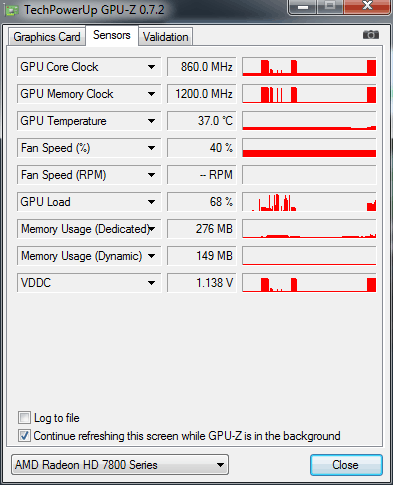The image size is (393, 485).
Task: Click the GPU-Z app icon in title bar
Action: [12, 10]
